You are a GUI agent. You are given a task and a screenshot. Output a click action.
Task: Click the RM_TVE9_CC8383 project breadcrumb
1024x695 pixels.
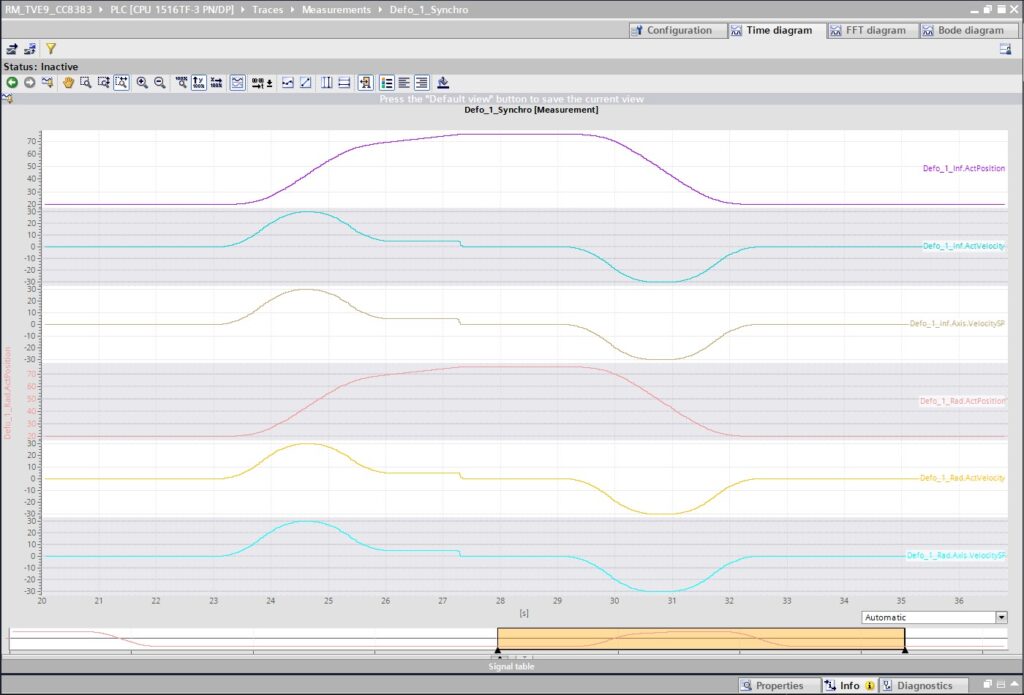48,10
